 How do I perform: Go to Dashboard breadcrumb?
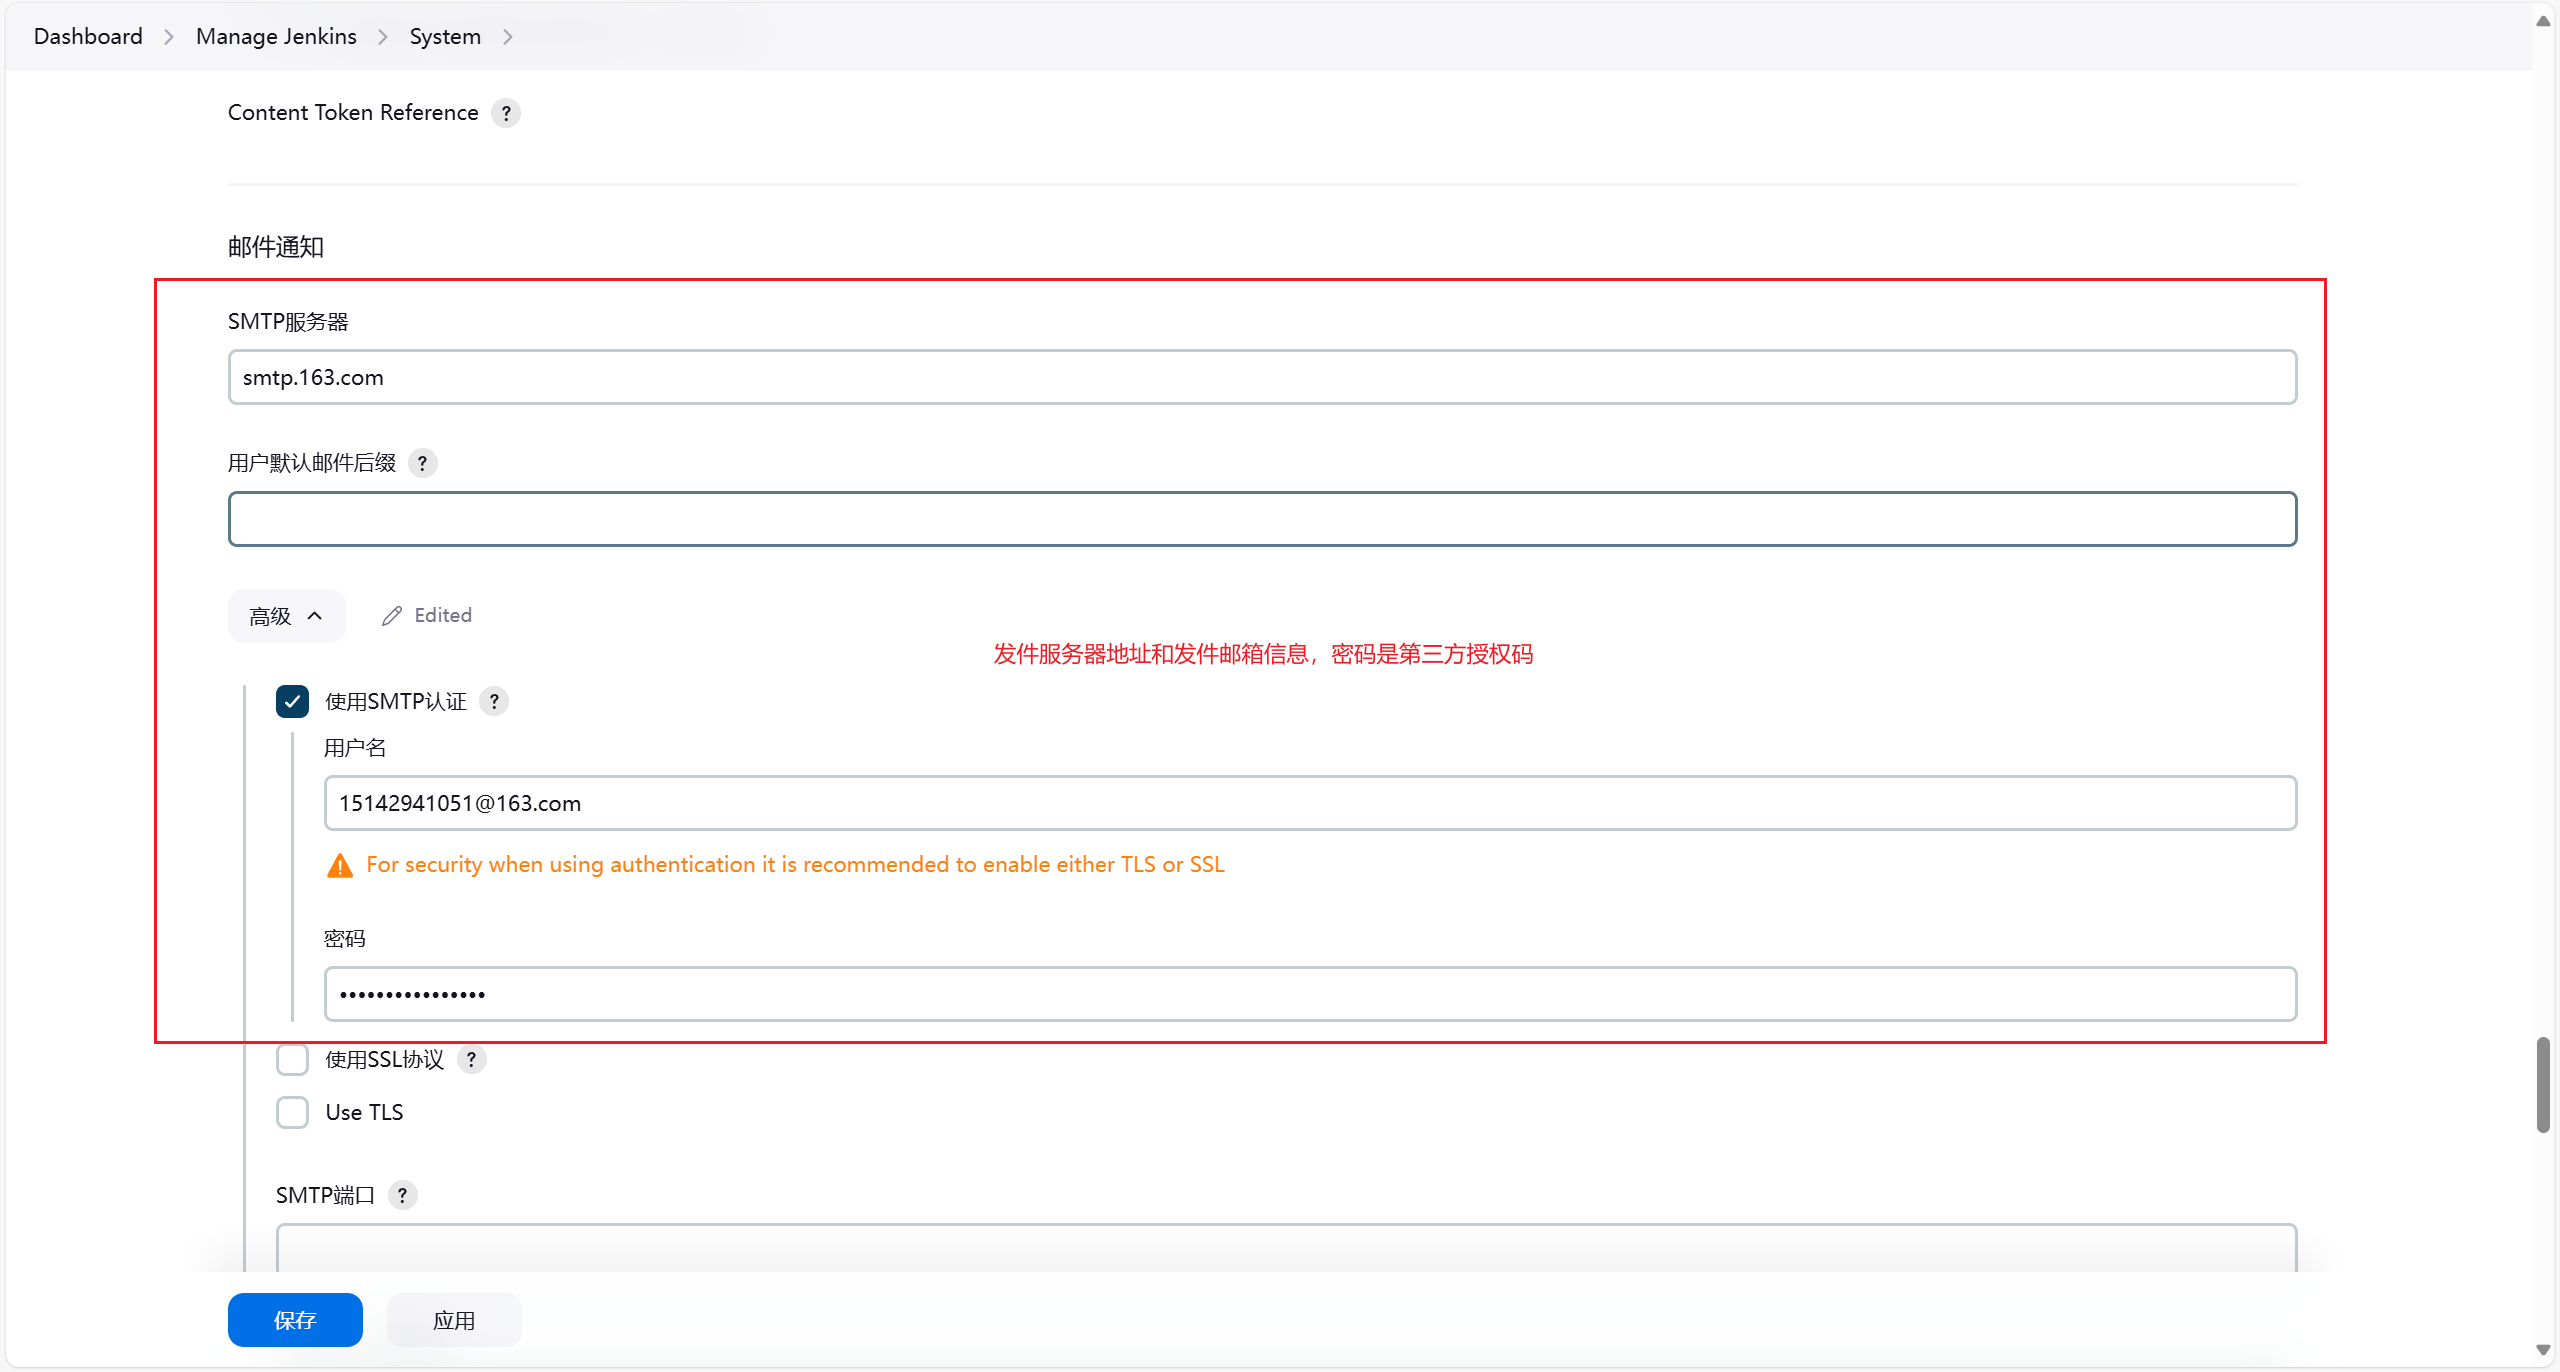click(88, 37)
